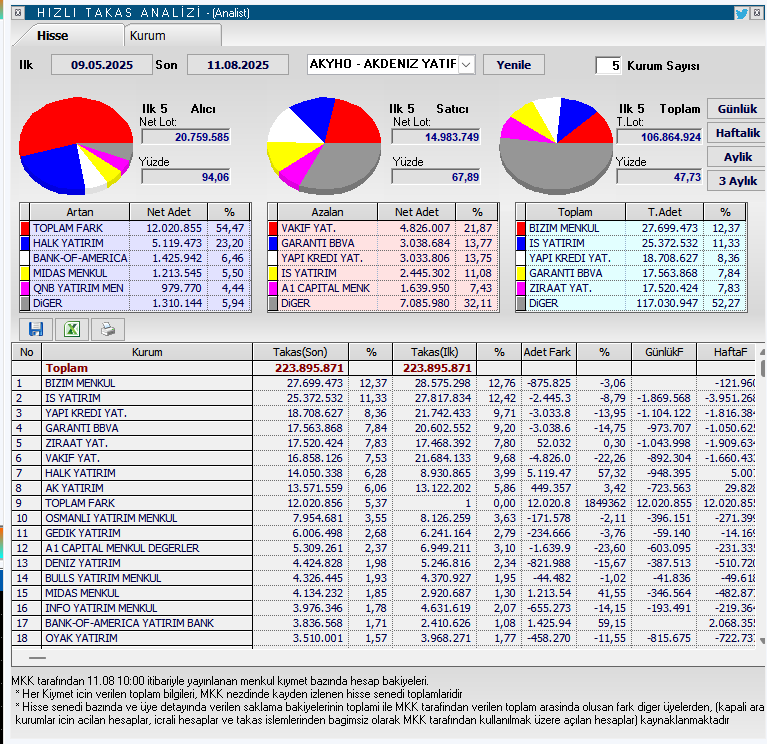Select the BULLS YATIRIM MENKUL row

[384, 578]
